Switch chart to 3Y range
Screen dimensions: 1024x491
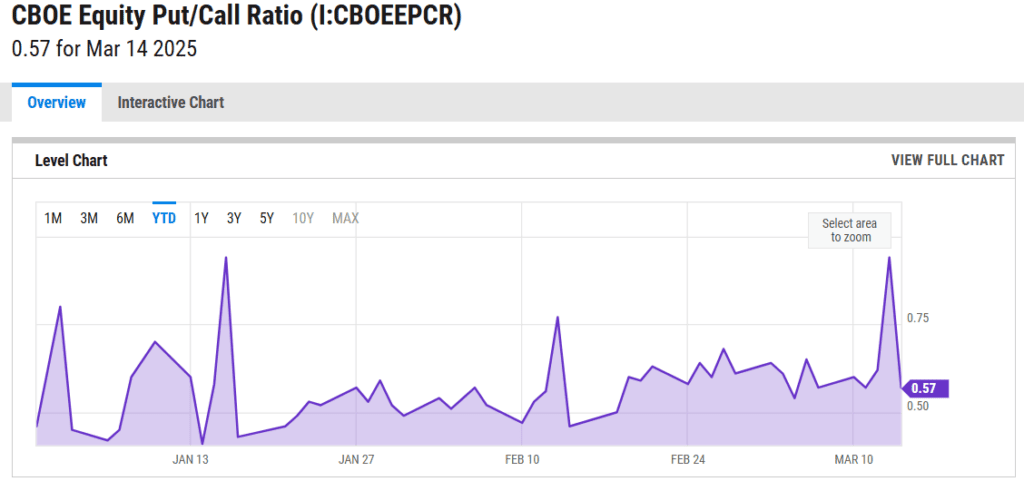pyautogui.click(x=234, y=218)
